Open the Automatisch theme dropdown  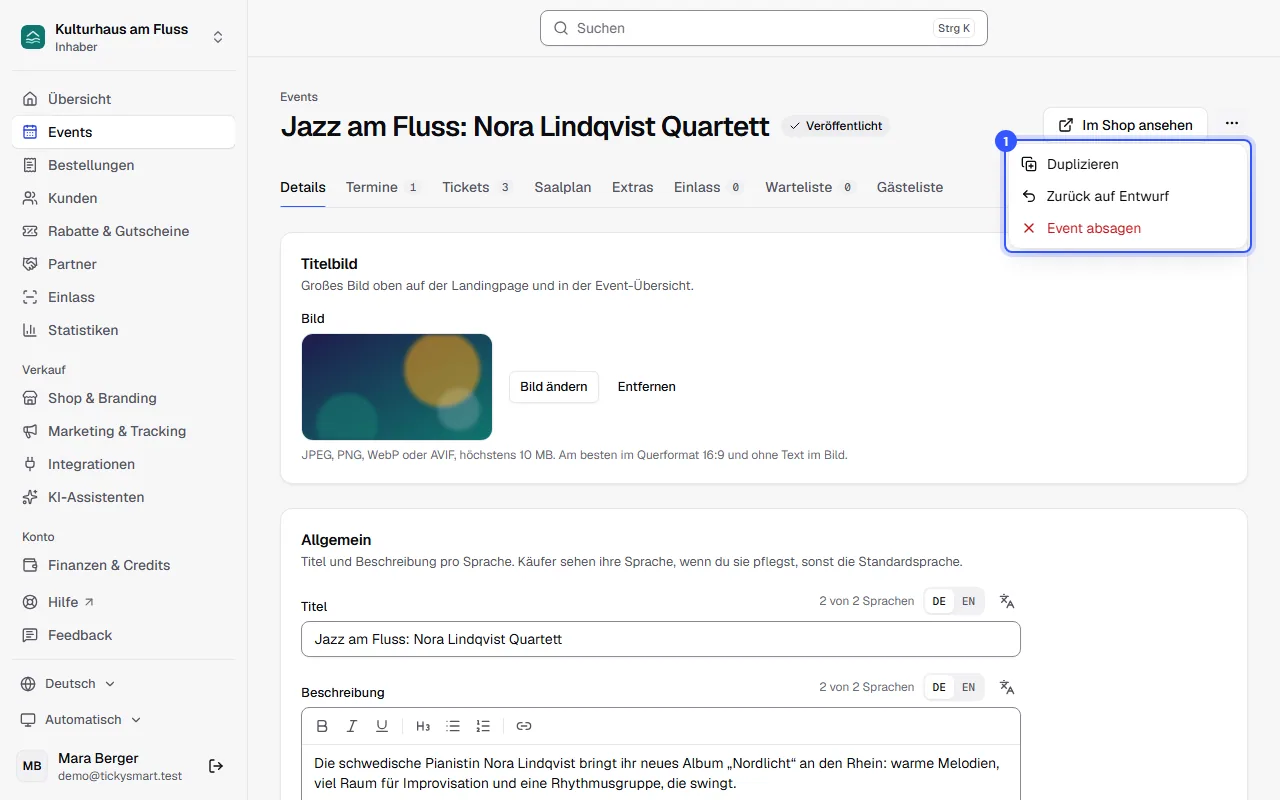pyautogui.click(x=80, y=720)
